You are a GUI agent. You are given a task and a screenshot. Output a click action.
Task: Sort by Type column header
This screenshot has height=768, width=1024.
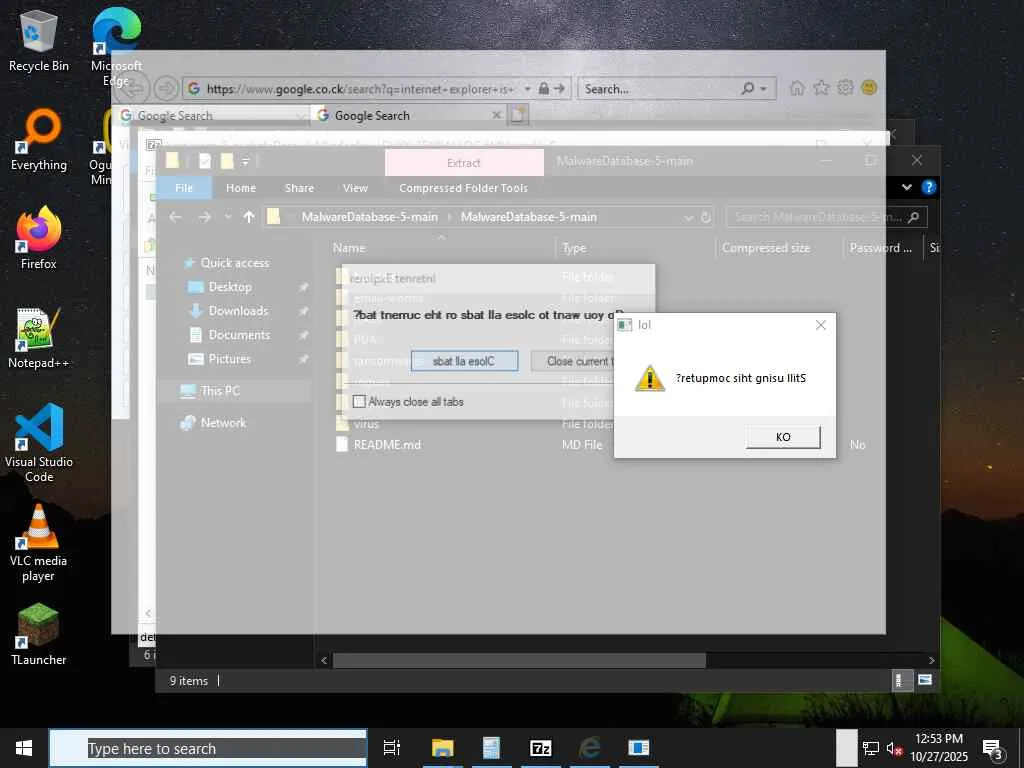coord(574,248)
